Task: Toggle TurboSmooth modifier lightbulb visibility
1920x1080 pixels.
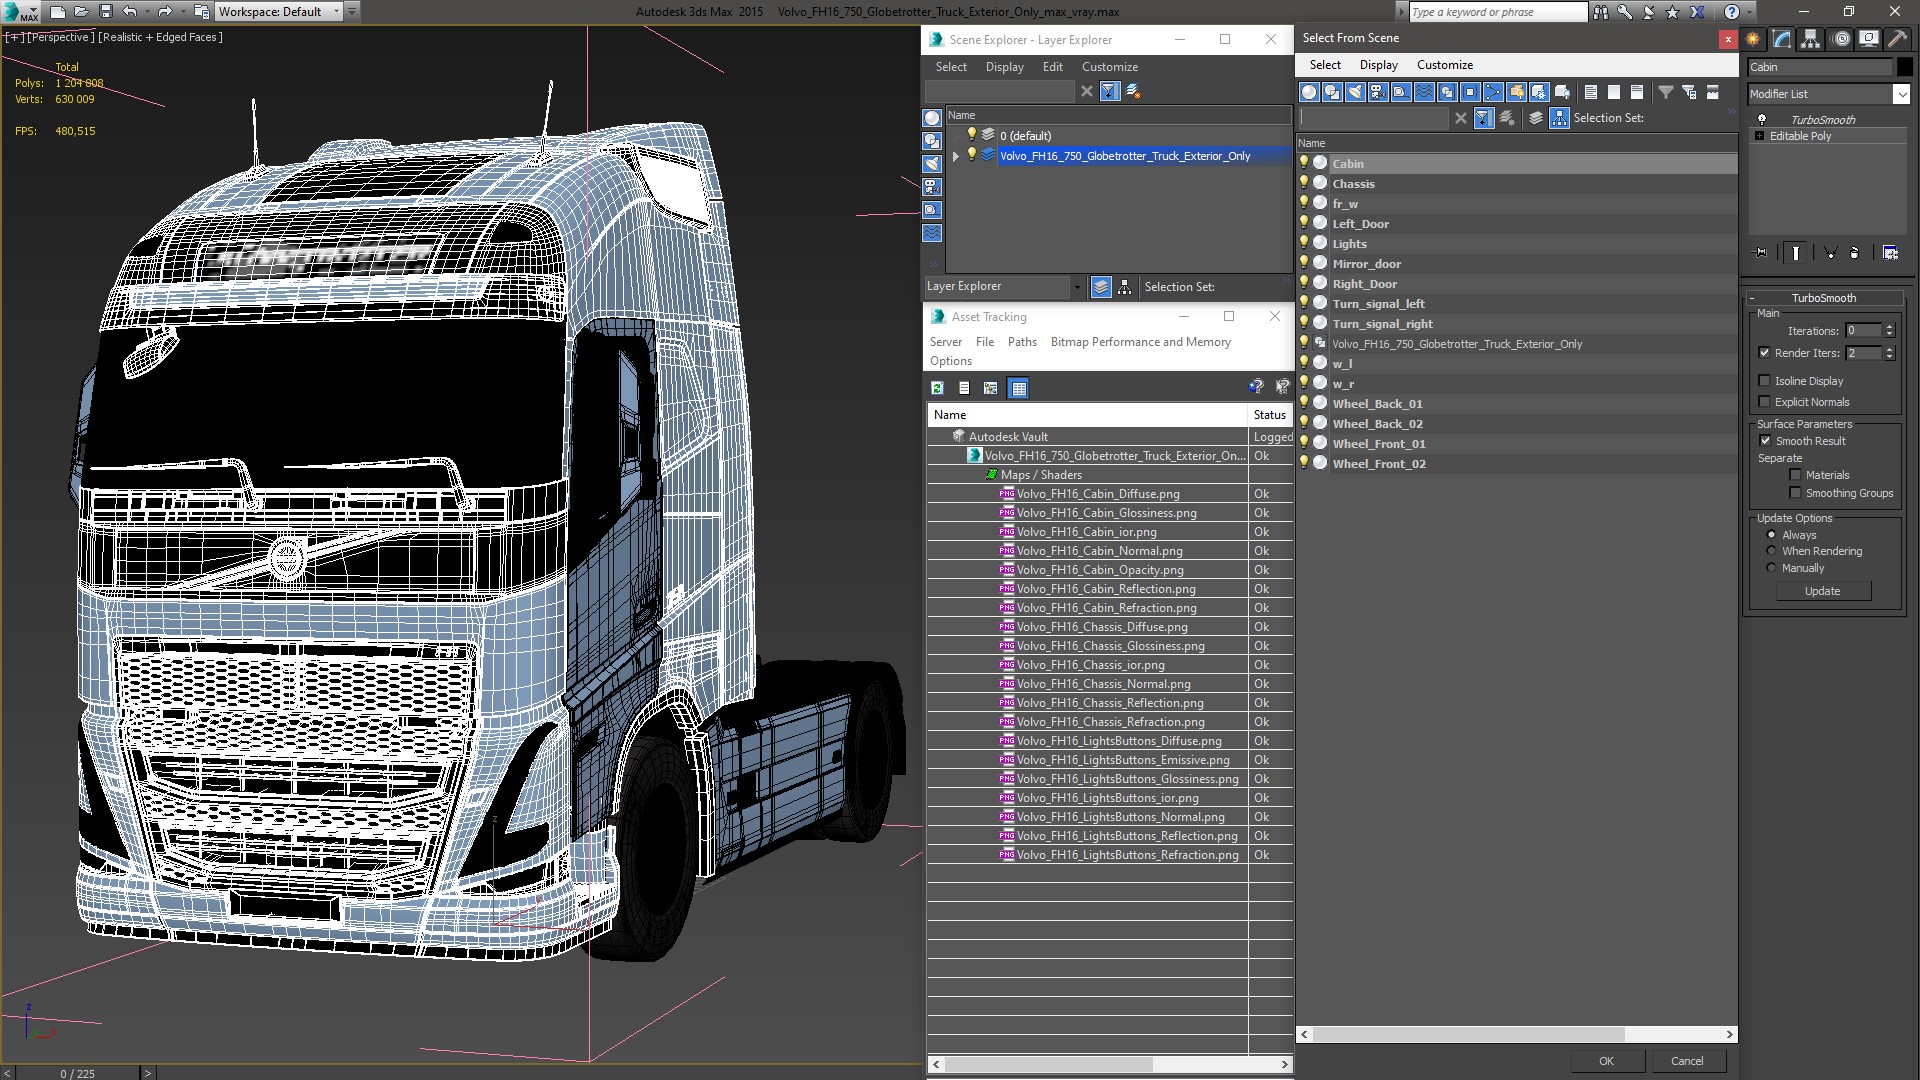Action: [x=1762, y=120]
